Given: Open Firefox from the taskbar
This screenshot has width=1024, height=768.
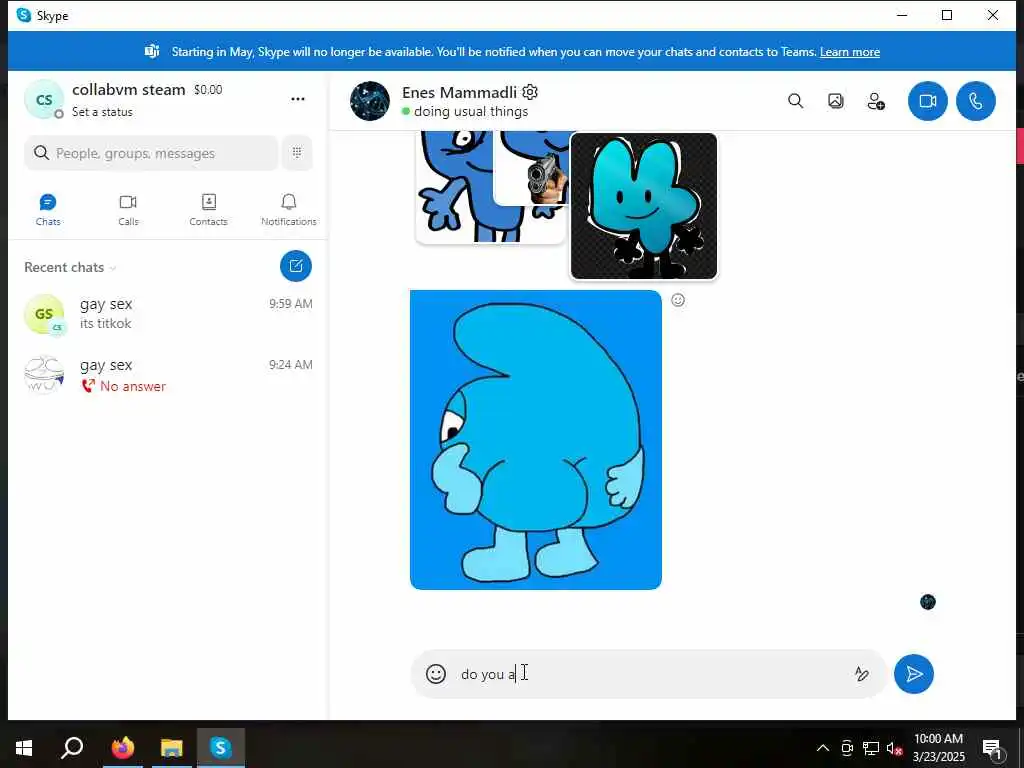Looking at the screenshot, I should 122,748.
